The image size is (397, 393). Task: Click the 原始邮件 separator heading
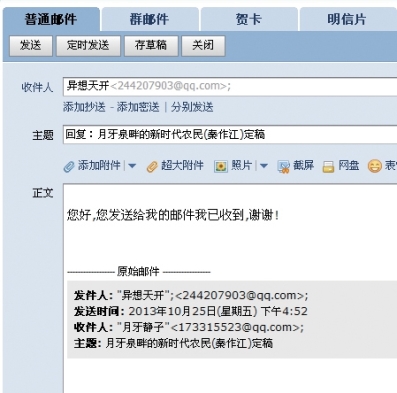138,272
